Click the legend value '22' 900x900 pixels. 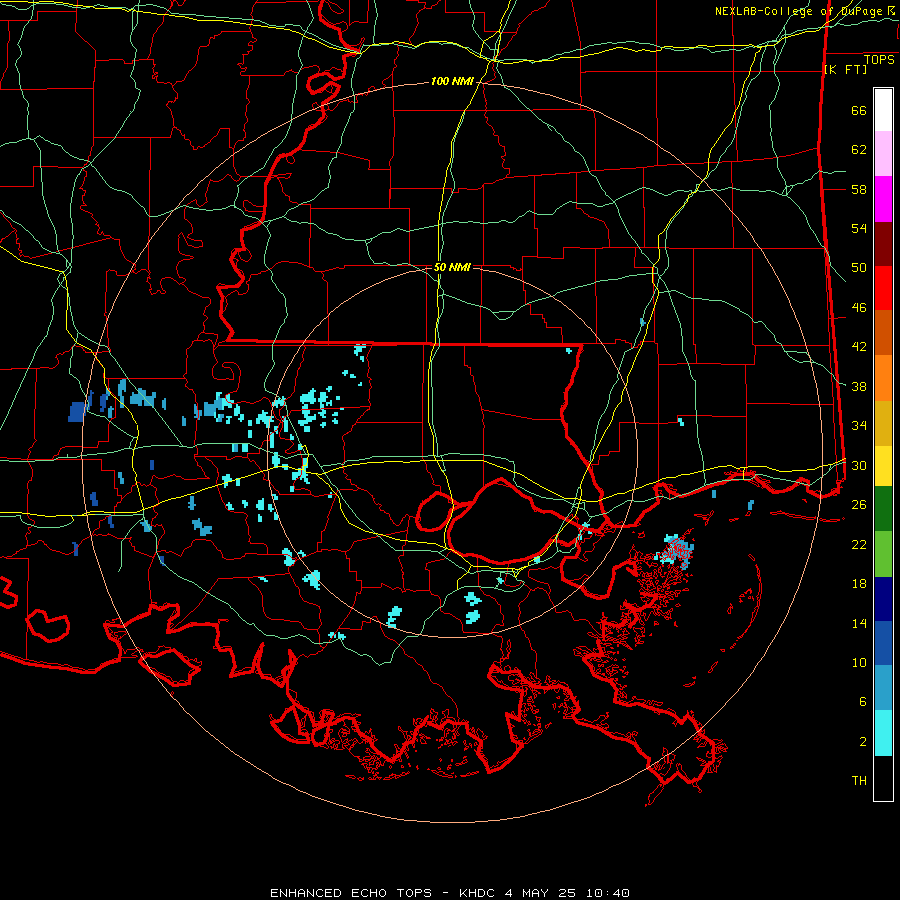859,544
